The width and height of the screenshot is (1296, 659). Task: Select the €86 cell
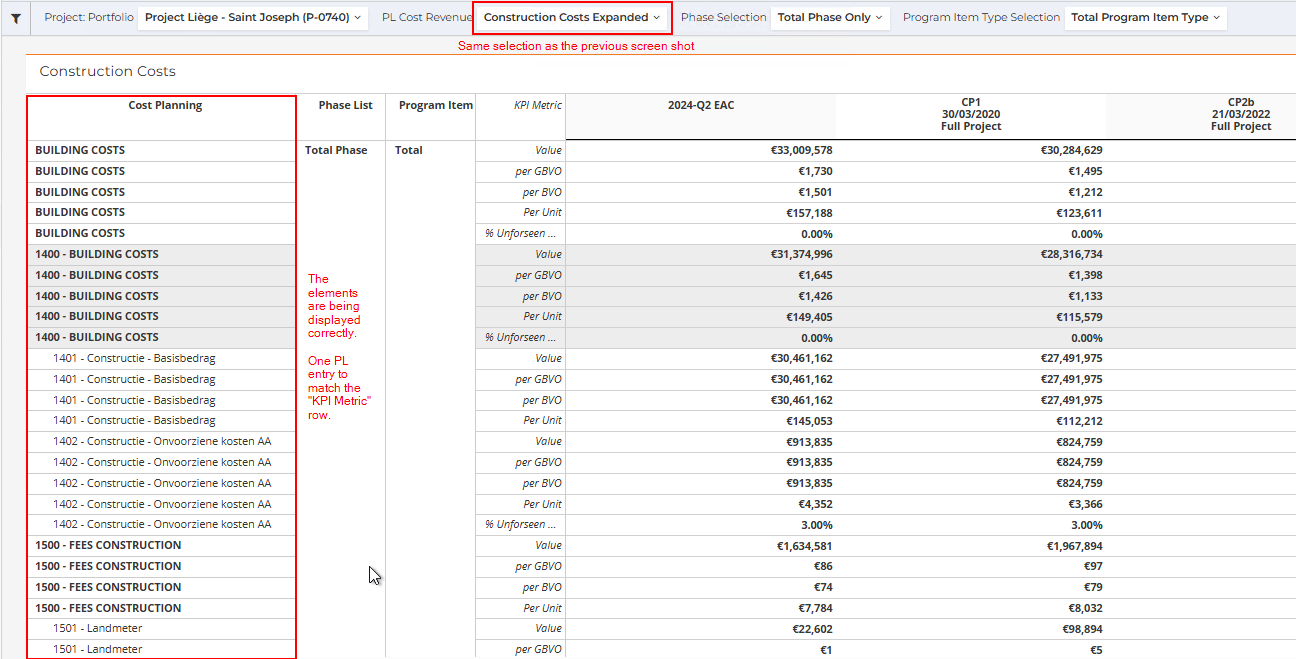coord(823,567)
